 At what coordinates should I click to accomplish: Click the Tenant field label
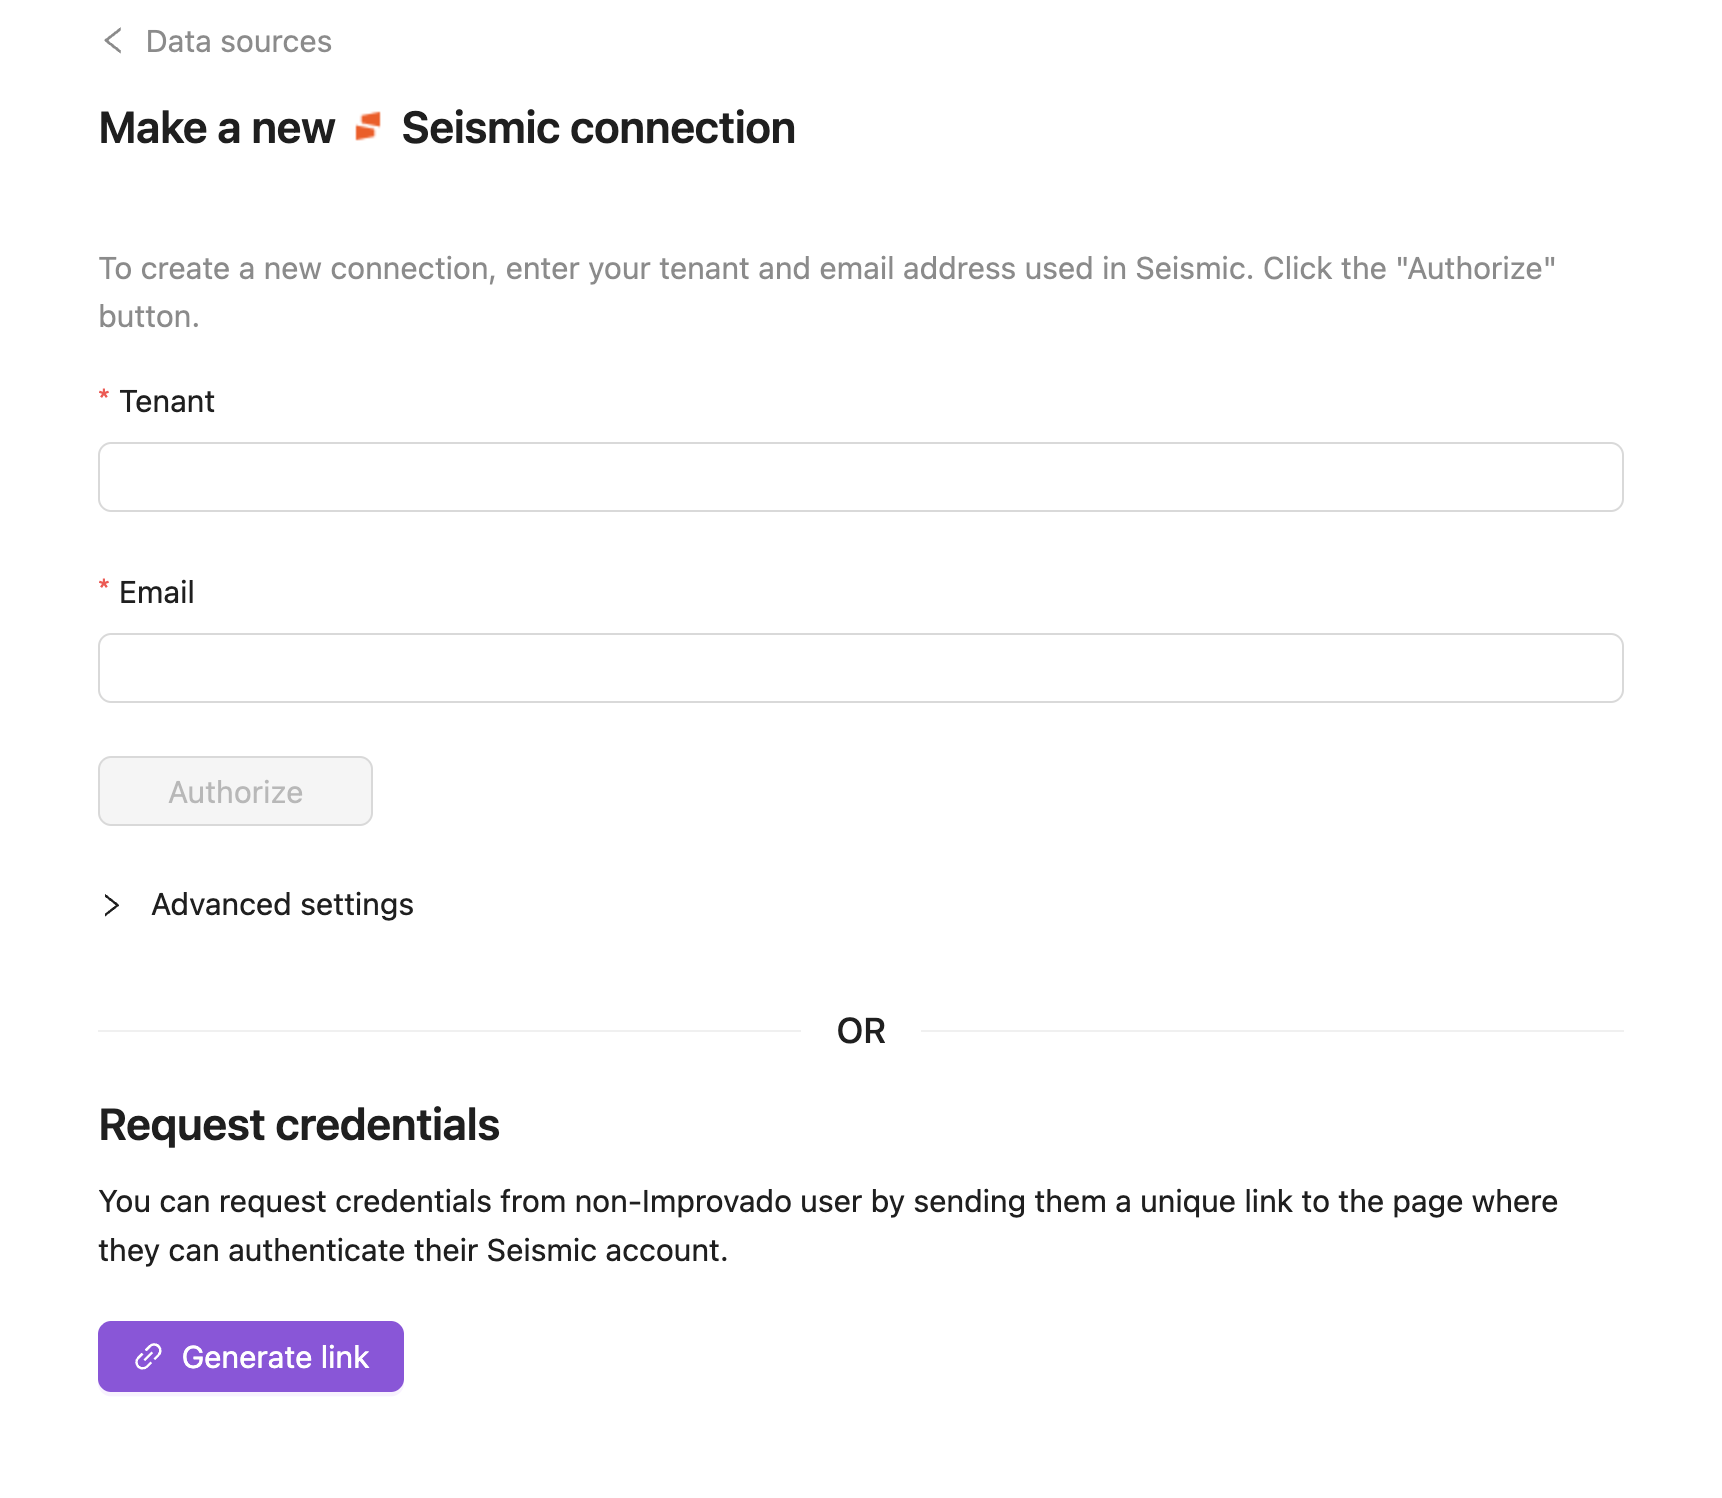coord(167,402)
